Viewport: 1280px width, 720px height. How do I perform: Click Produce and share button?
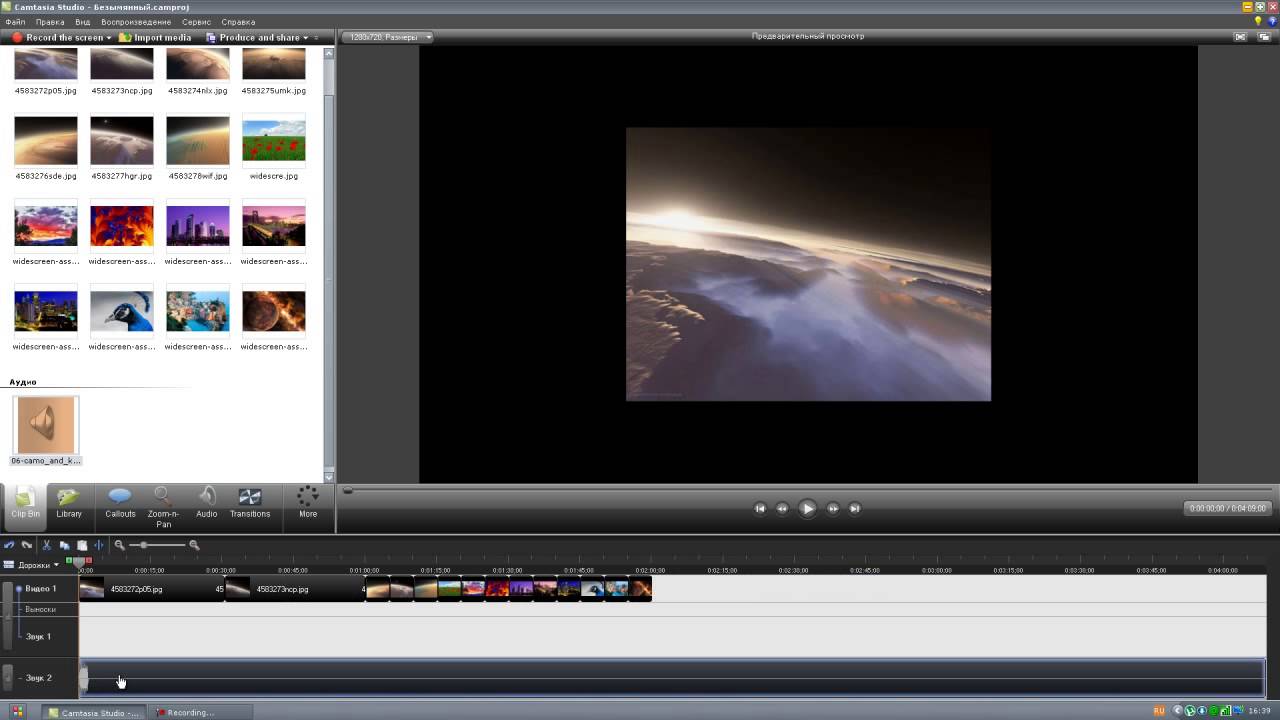[254, 38]
